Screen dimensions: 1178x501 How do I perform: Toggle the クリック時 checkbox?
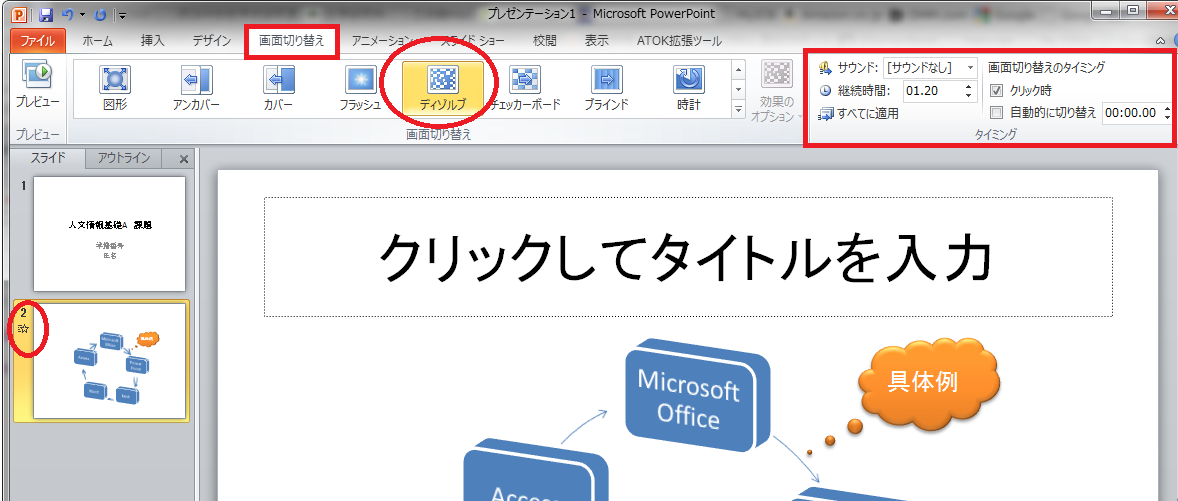pyautogui.click(x=997, y=90)
